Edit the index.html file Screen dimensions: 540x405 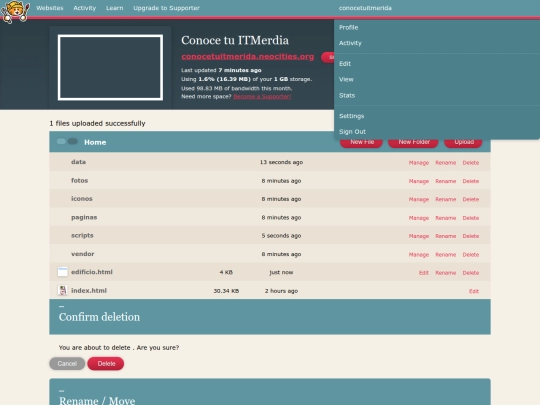pyautogui.click(x=474, y=291)
